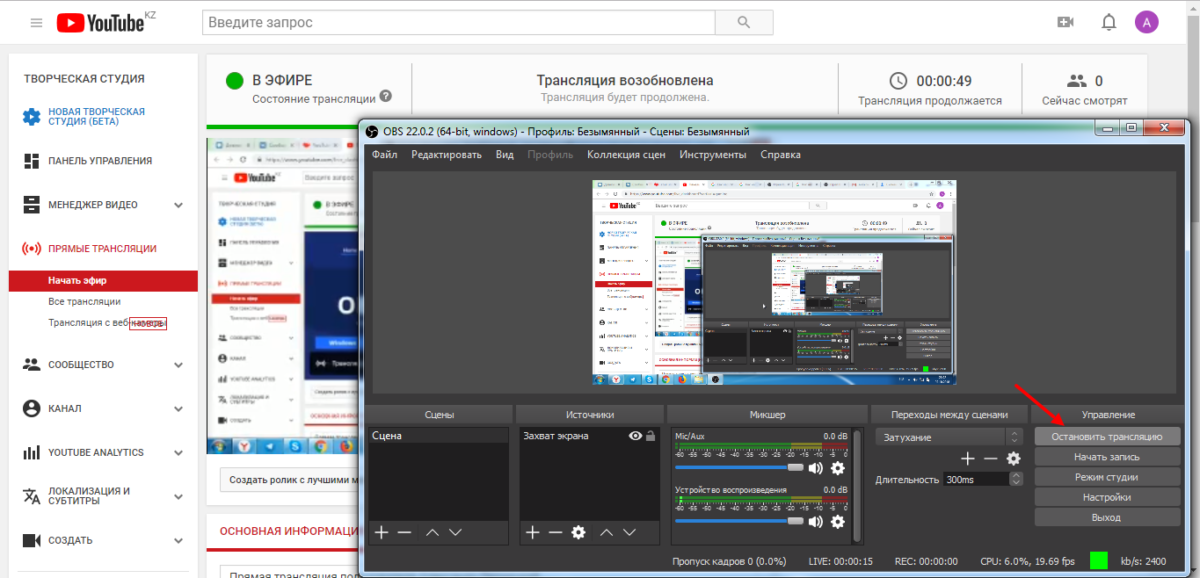The image size is (1200, 578).
Task: Hide the Захват экрана source eye
Action: [x=634, y=436]
